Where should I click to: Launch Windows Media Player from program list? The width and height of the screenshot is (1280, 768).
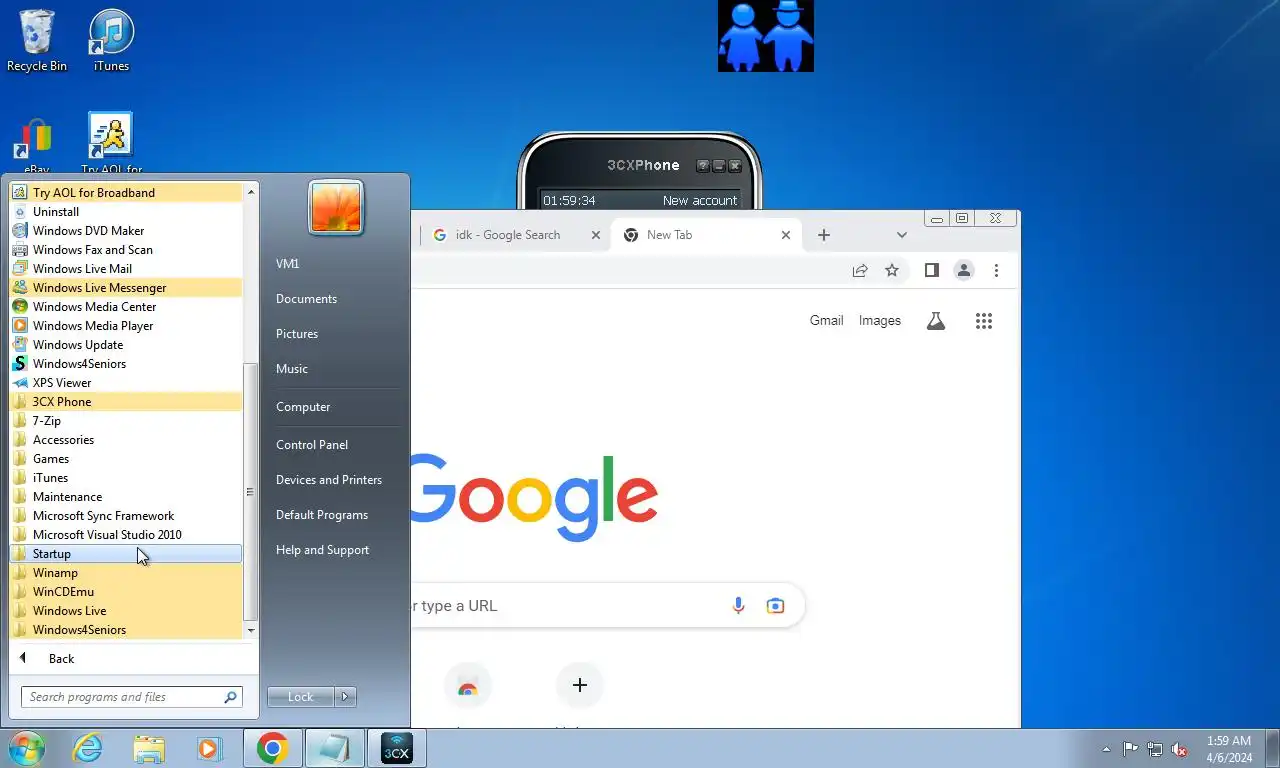126,325
